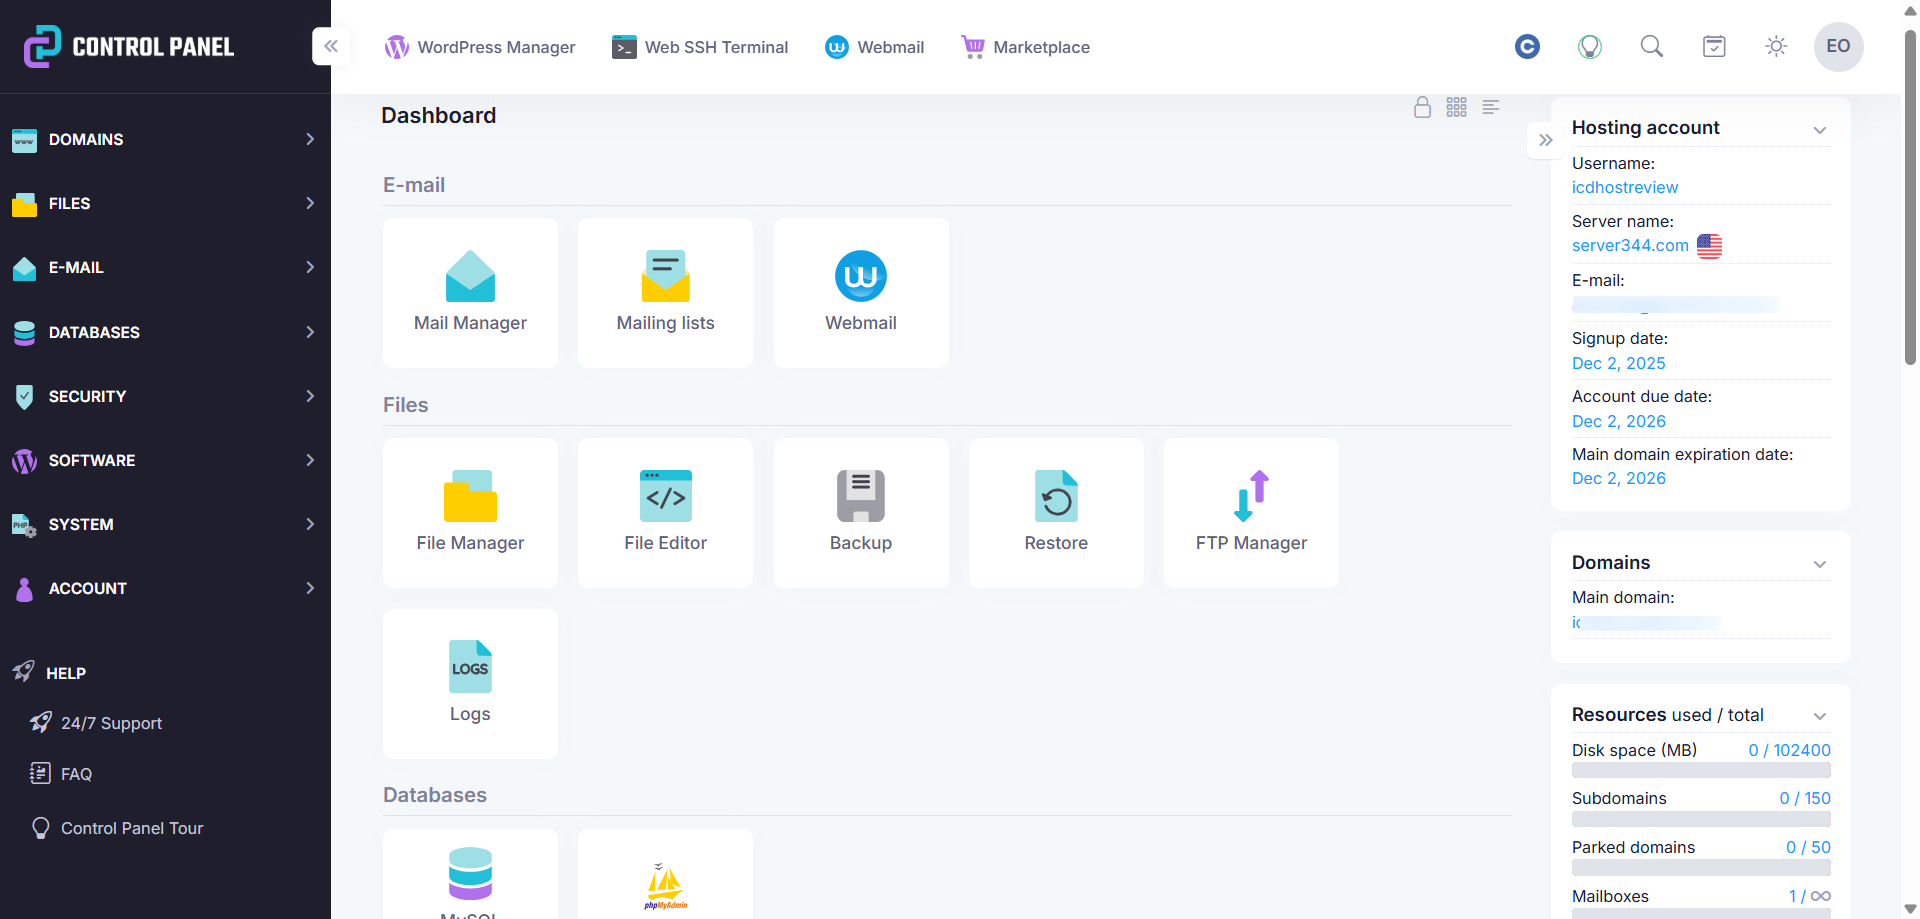Open the Restore tool
This screenshot has height=919, width=1920.
click(1056, 513)
